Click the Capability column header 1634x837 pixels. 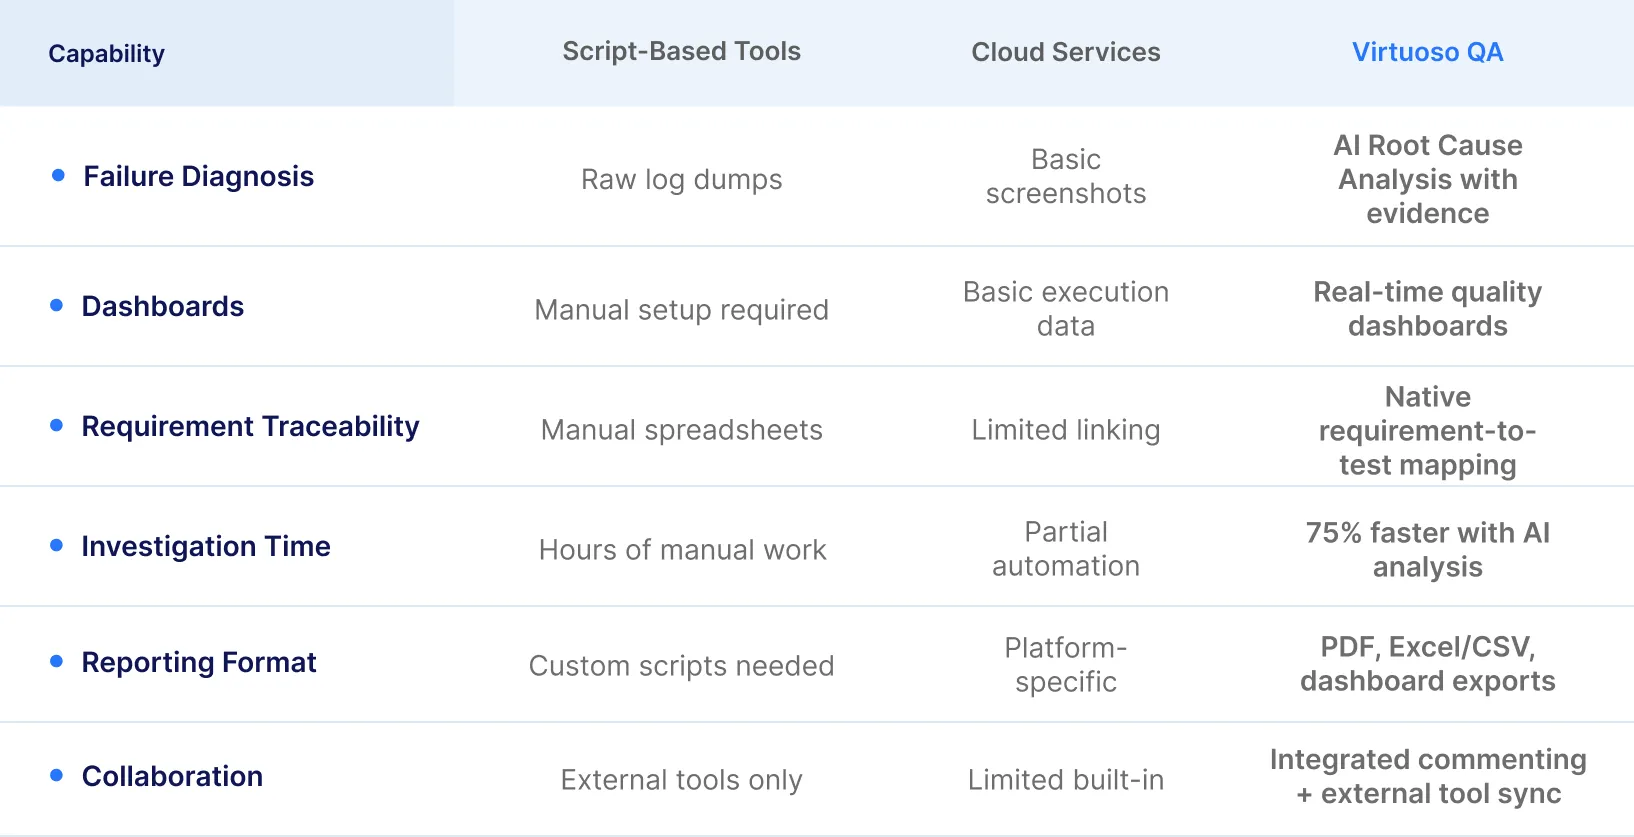click(x=107, y=54)
